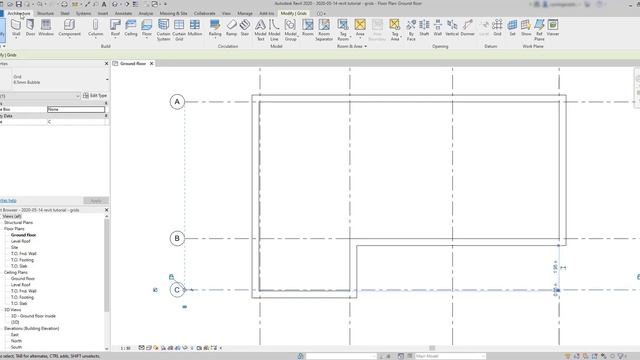Screen dimensions: 640x360
Task: Open the Manage ribbon tab
Action: pyautogui.click(x=245, y=13)
